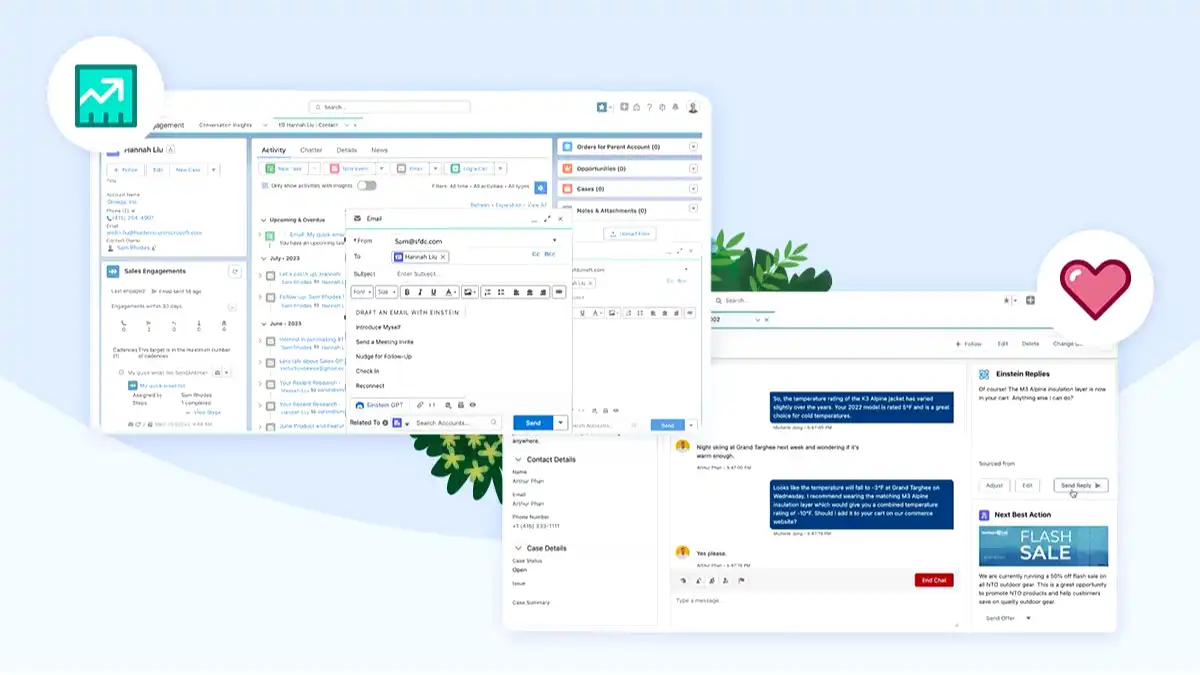Open the text color dropdown in front composer
Screen dimensions: 1200x675
tap(450, 292)
